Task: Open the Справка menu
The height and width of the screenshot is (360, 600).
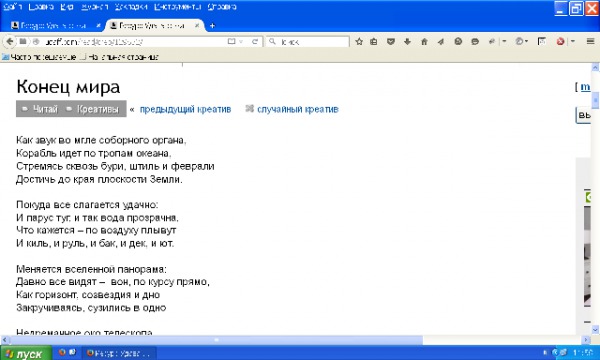Action: (x=222, y=7)
